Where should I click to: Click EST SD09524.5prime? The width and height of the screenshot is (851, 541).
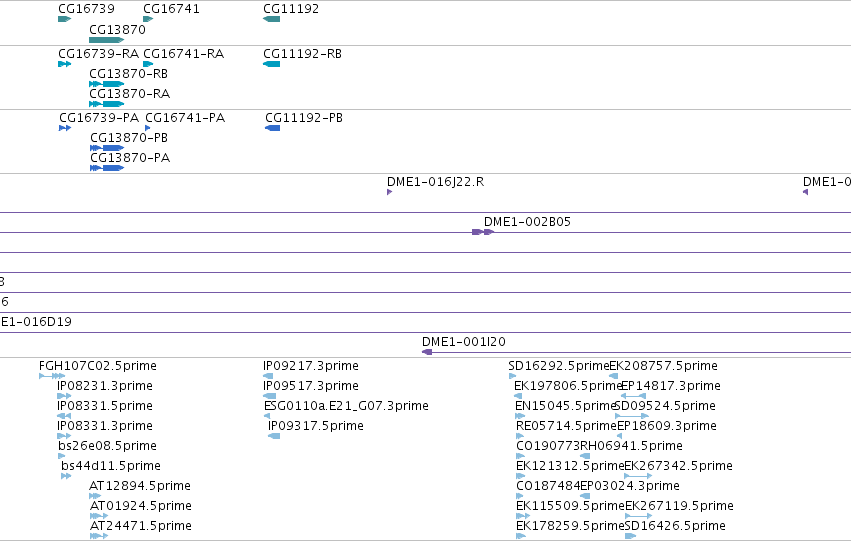(665, 406)
